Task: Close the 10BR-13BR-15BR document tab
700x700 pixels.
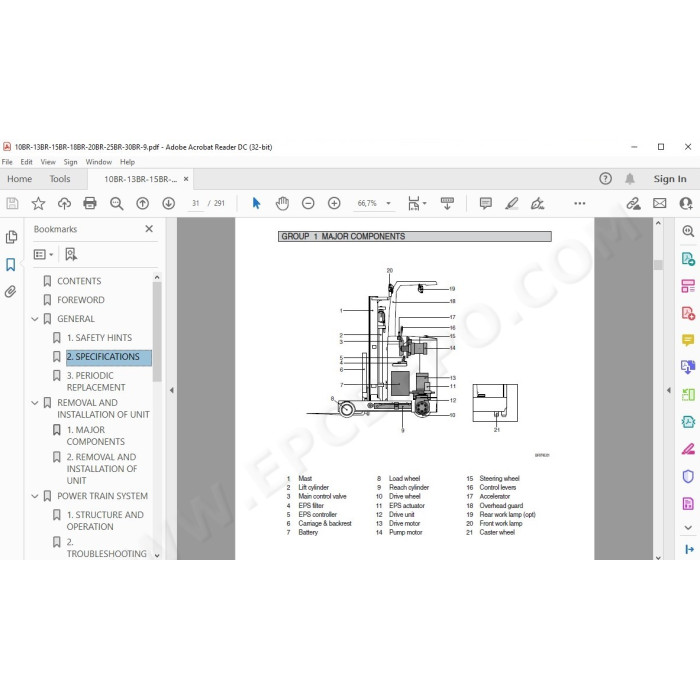Action: 186,179
